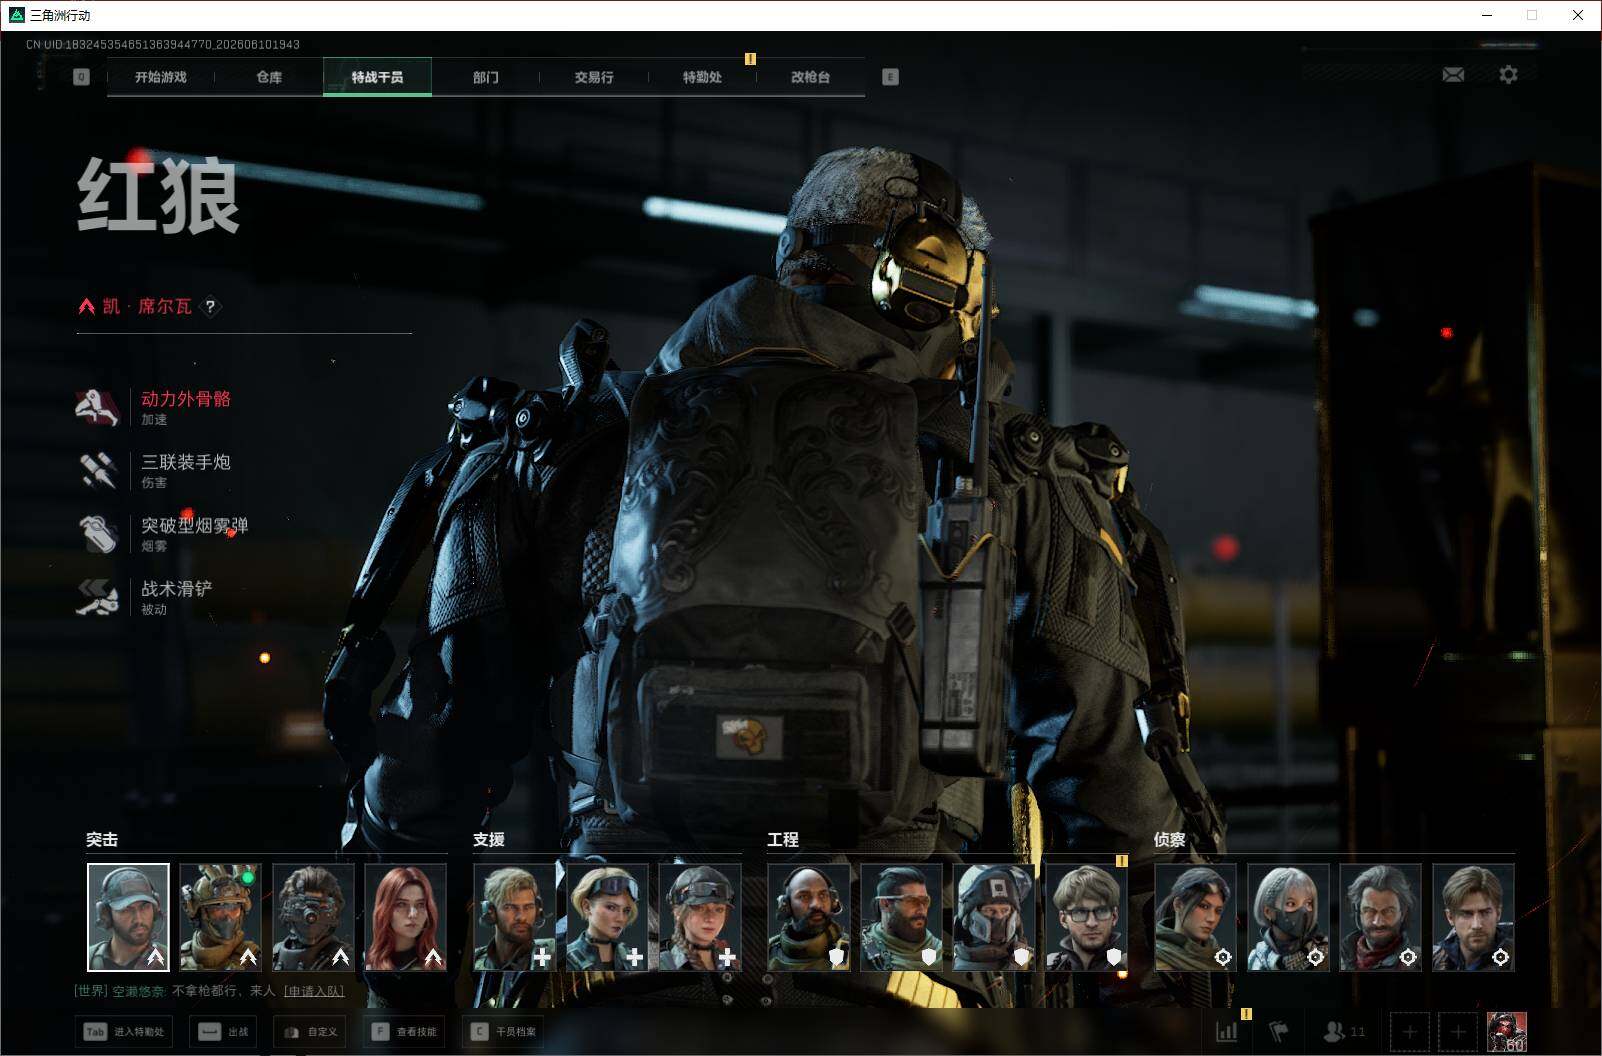Pick the masked helmet 突击 operator with green dot

pyautogui.click(x=221, y=917)
